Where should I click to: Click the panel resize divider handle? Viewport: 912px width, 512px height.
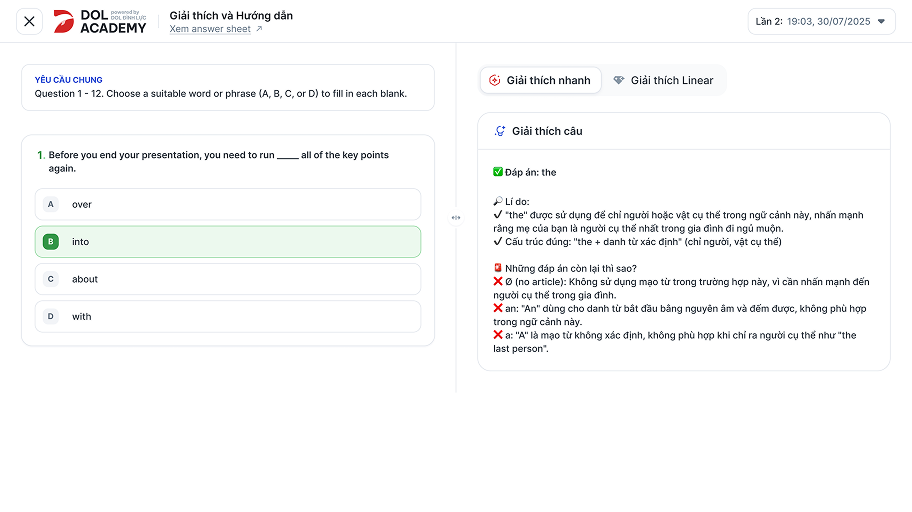pos(456,217)
